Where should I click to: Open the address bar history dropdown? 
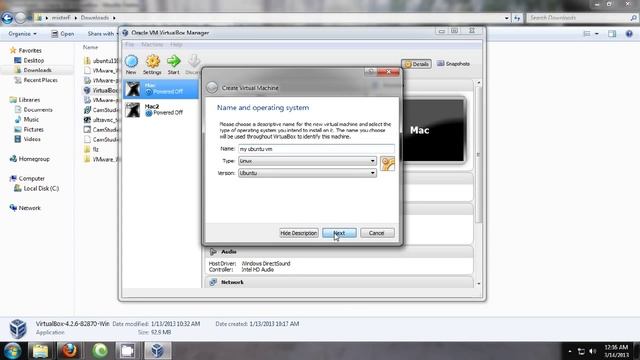coord(507,18)
